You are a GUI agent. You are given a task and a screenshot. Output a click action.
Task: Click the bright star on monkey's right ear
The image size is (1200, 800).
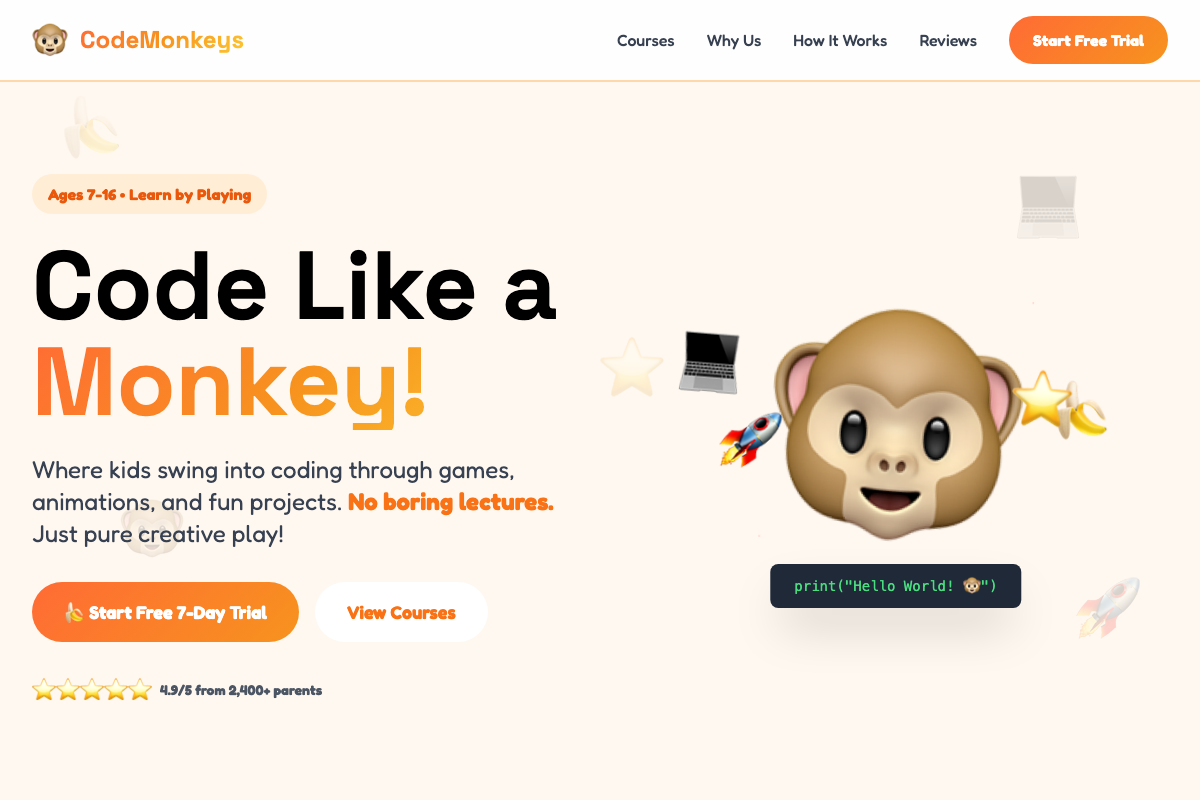click(1040, 398)
